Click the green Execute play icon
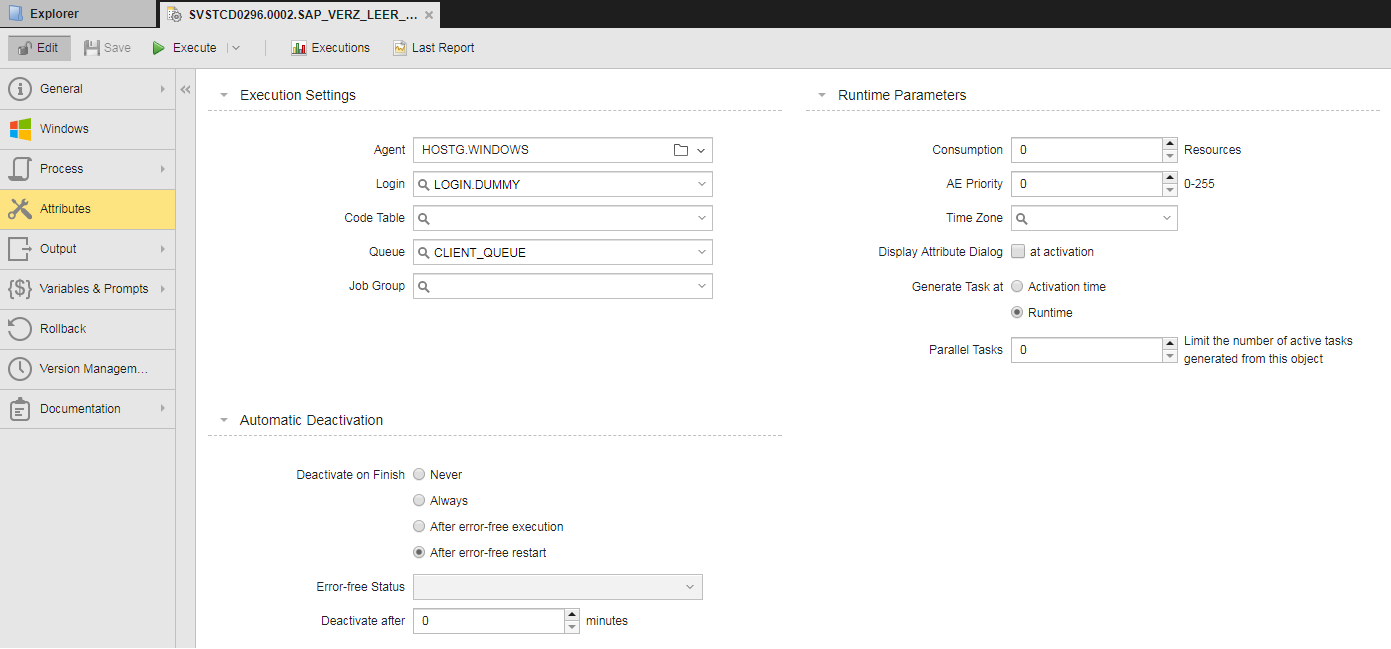The height and width of the screenshot is (649, 1391). click(x=158, y=48)
